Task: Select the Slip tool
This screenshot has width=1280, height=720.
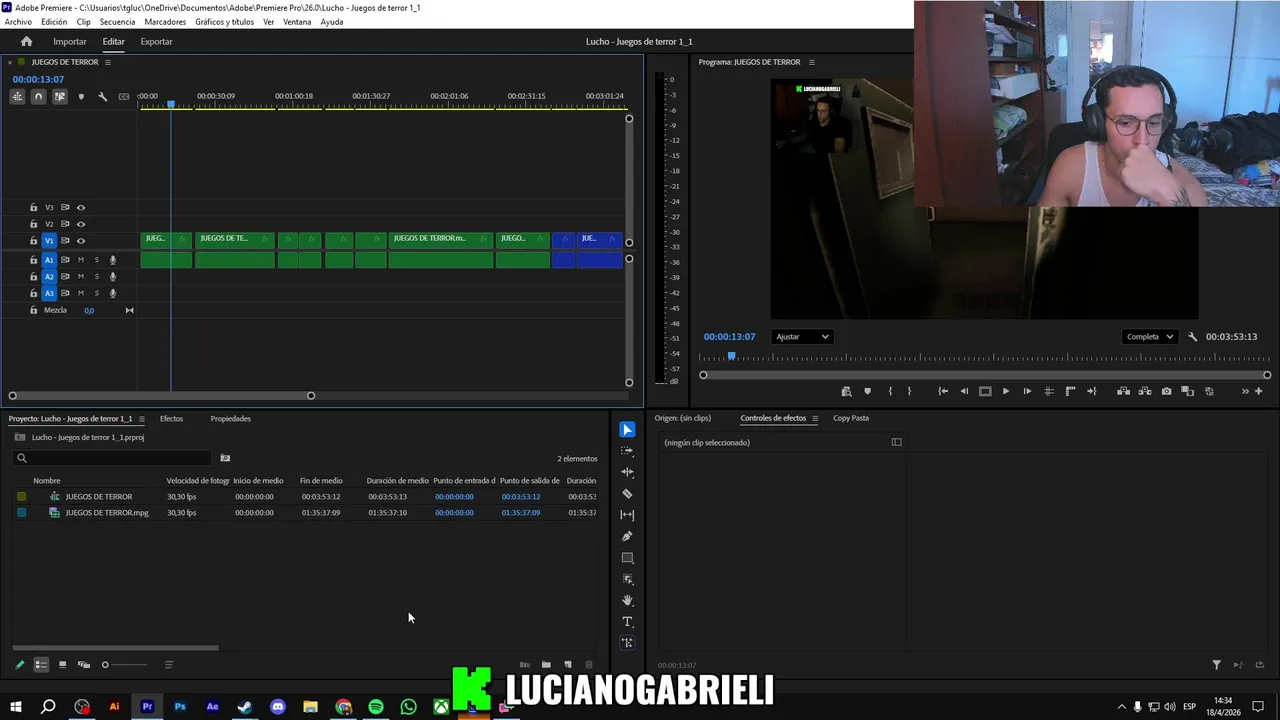Action: pyautogui.click(x=627, y=515)
